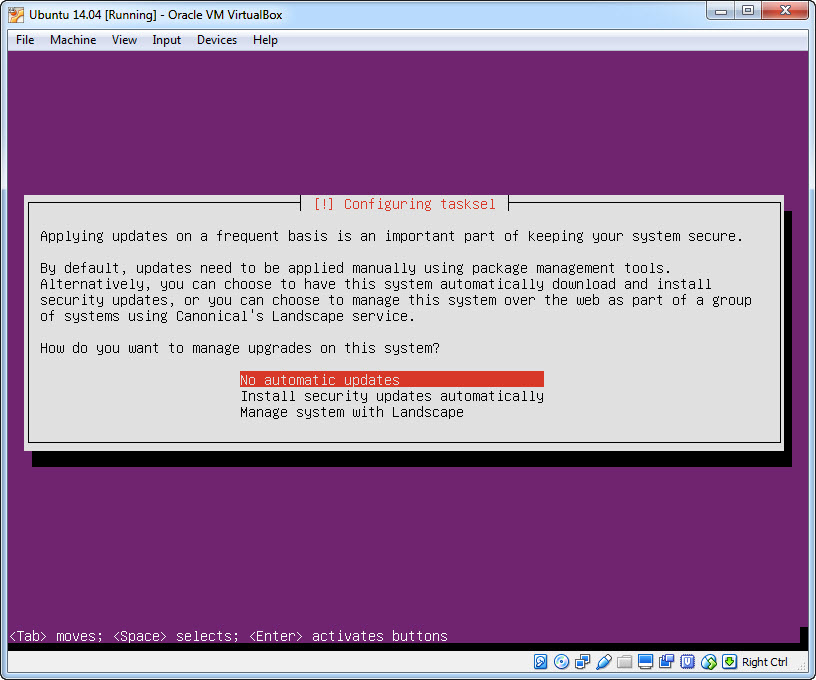
Task: Click the video capture status icon
Action: point(667,662)
